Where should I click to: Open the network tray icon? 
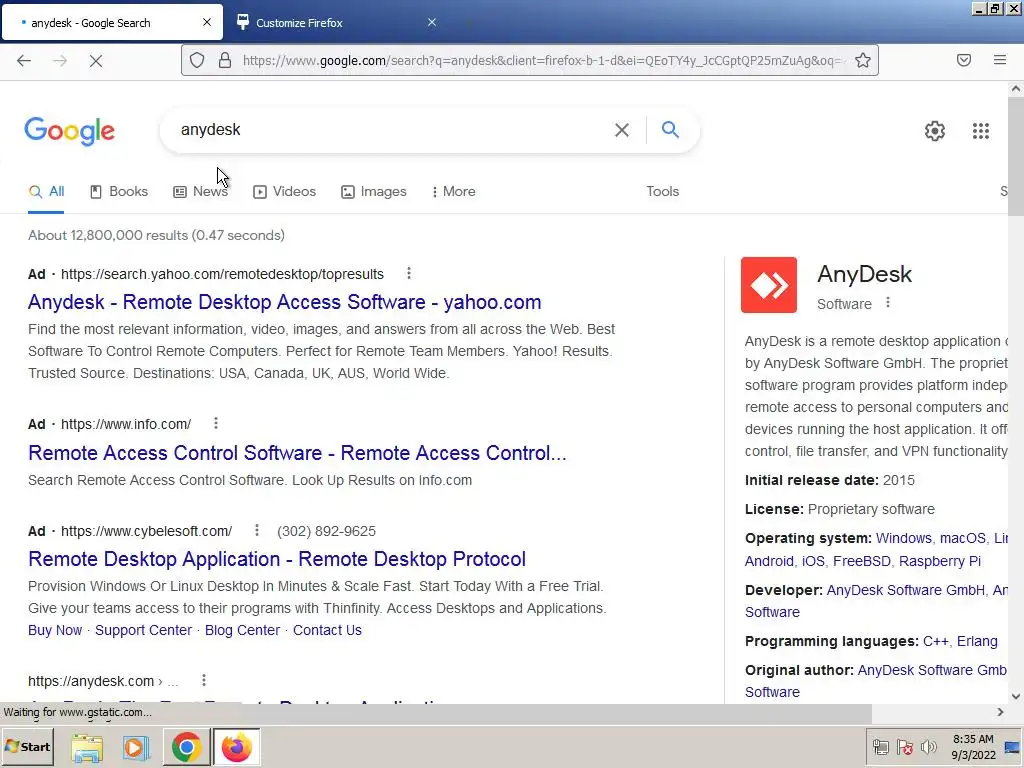(x=880, y=747)
